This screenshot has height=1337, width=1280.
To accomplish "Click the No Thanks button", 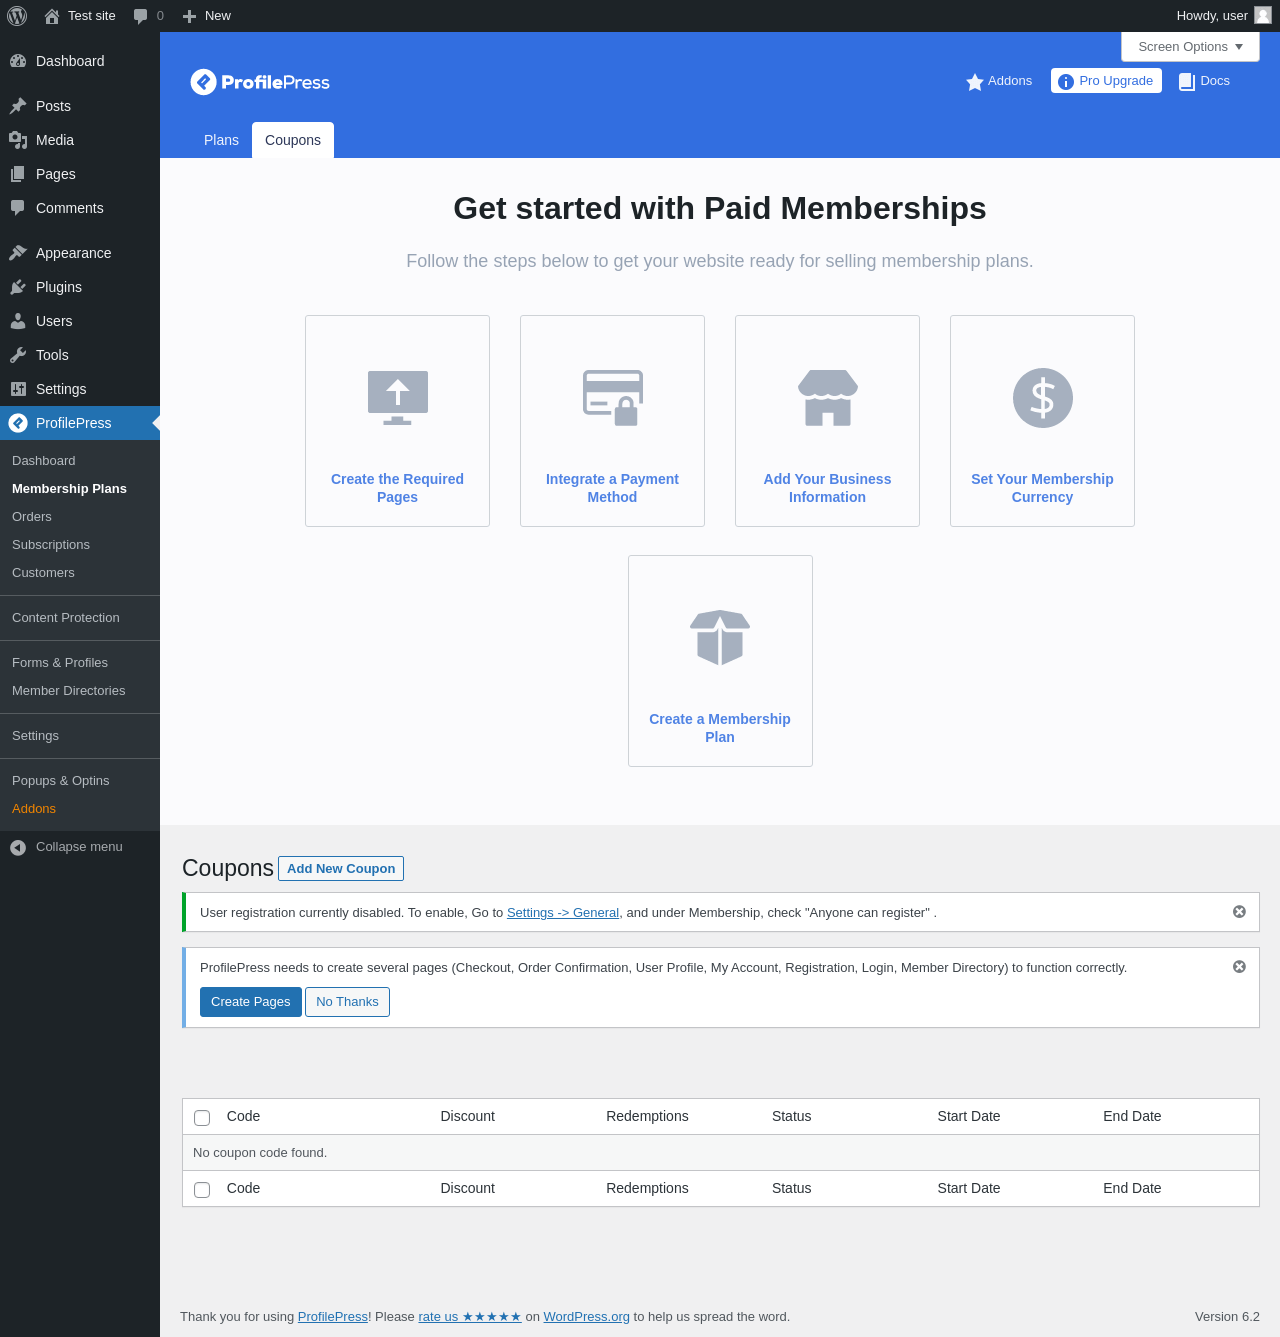I will 347,1002.
